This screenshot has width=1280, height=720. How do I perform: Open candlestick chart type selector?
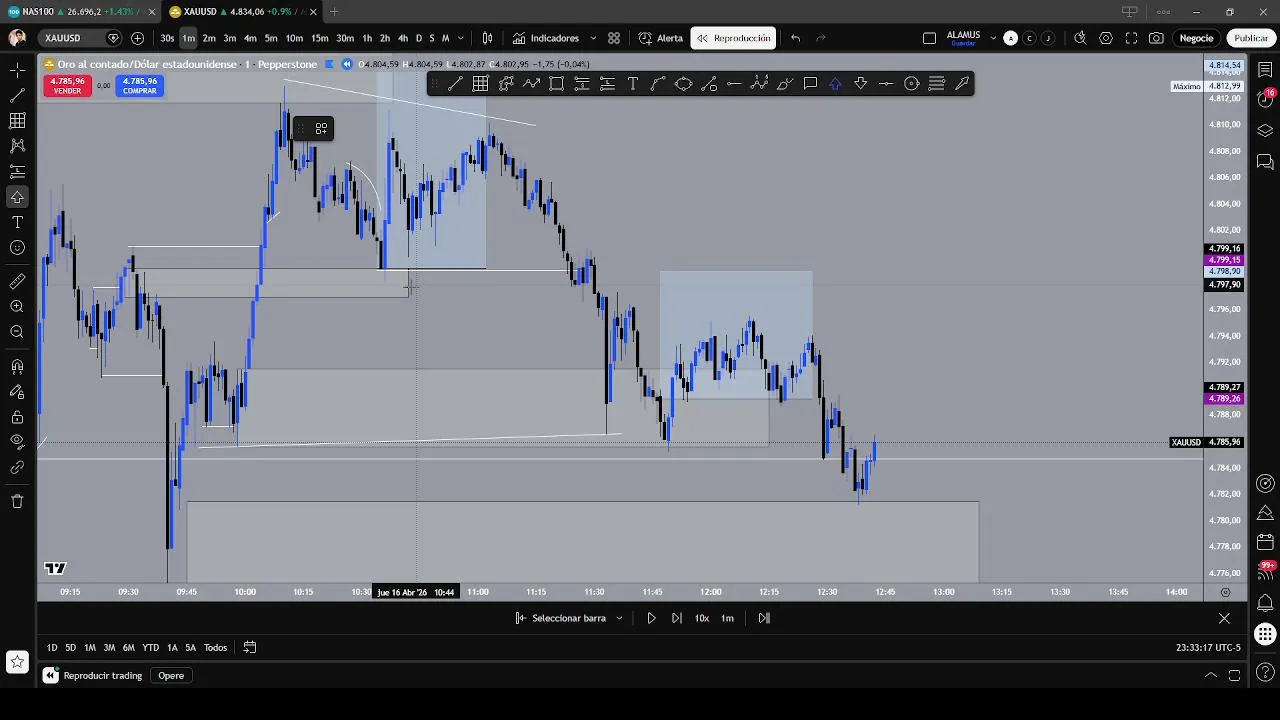pyautogui.click(x=487, y=38)
